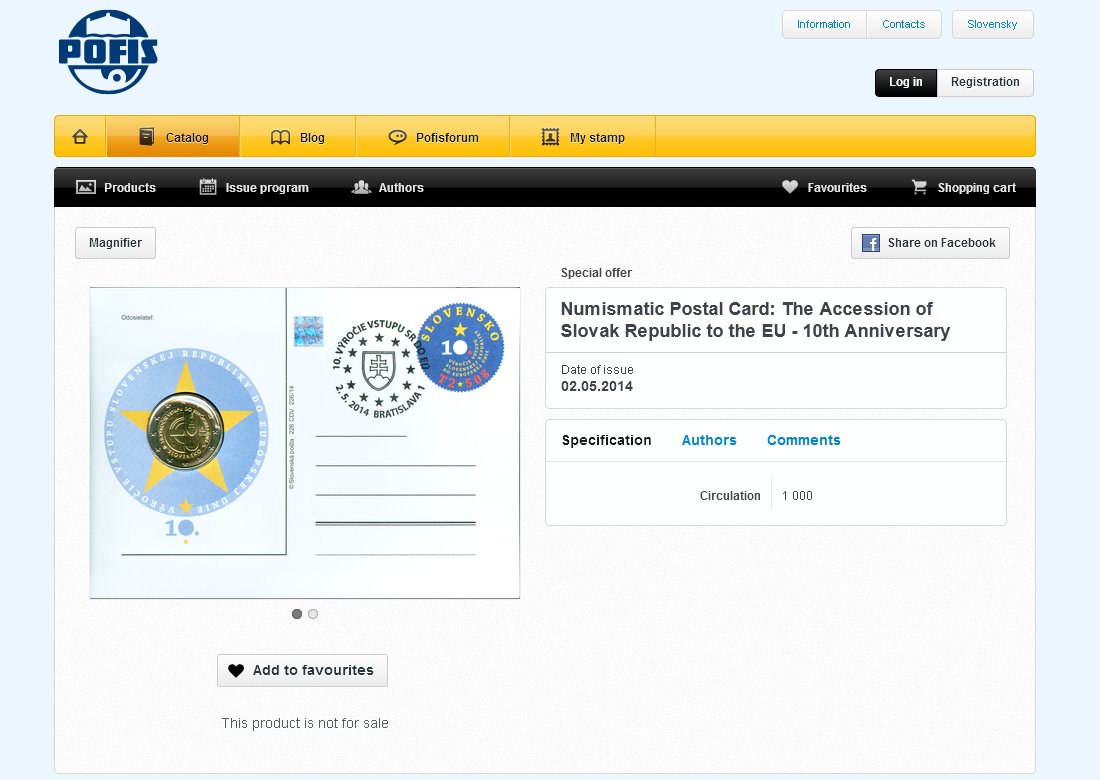Switch language to Slovensky

992,25
